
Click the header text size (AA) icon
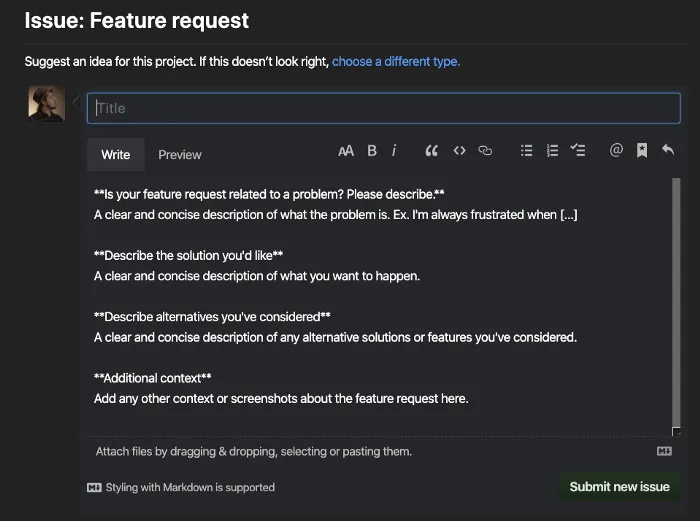pyautogui.click(x=346, y=151)
